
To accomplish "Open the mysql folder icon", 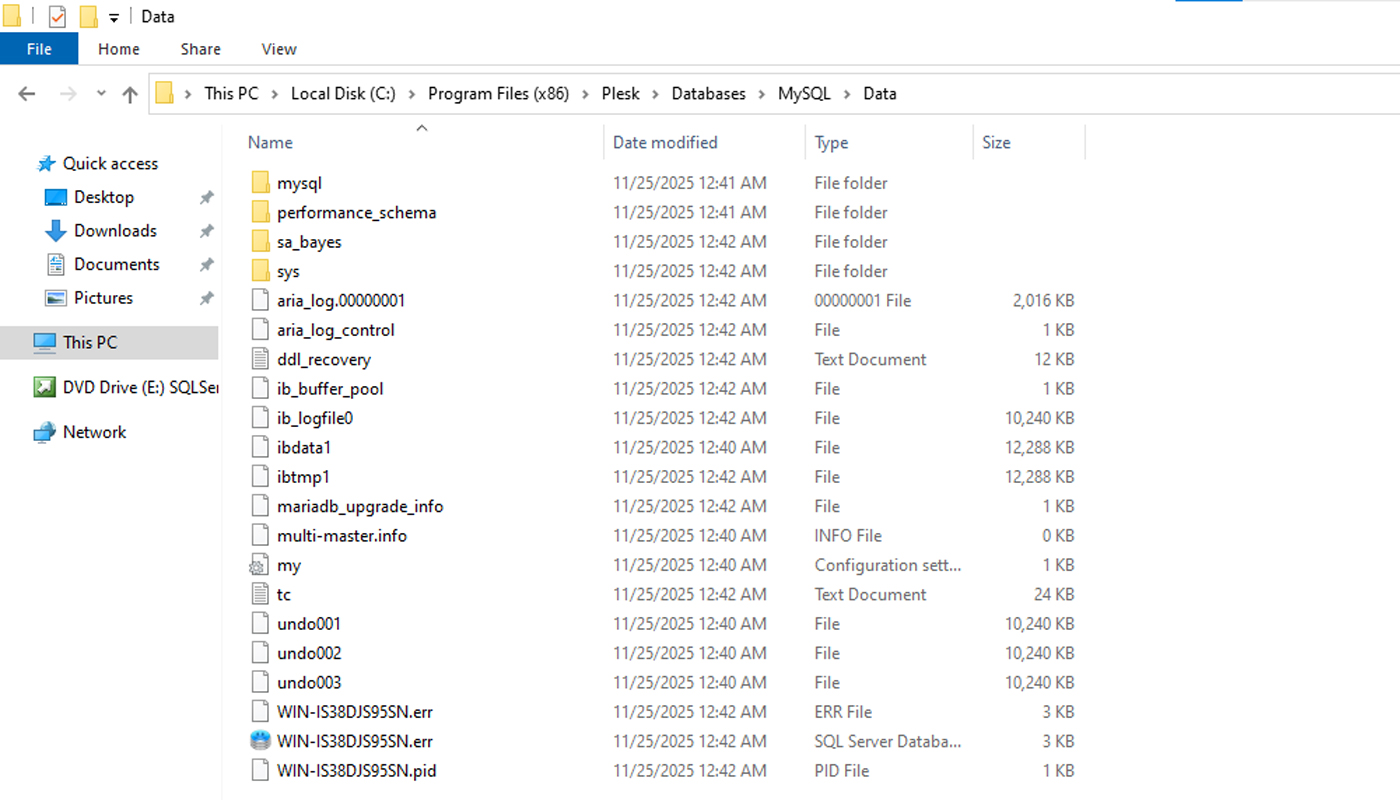I will pos(260,183).
